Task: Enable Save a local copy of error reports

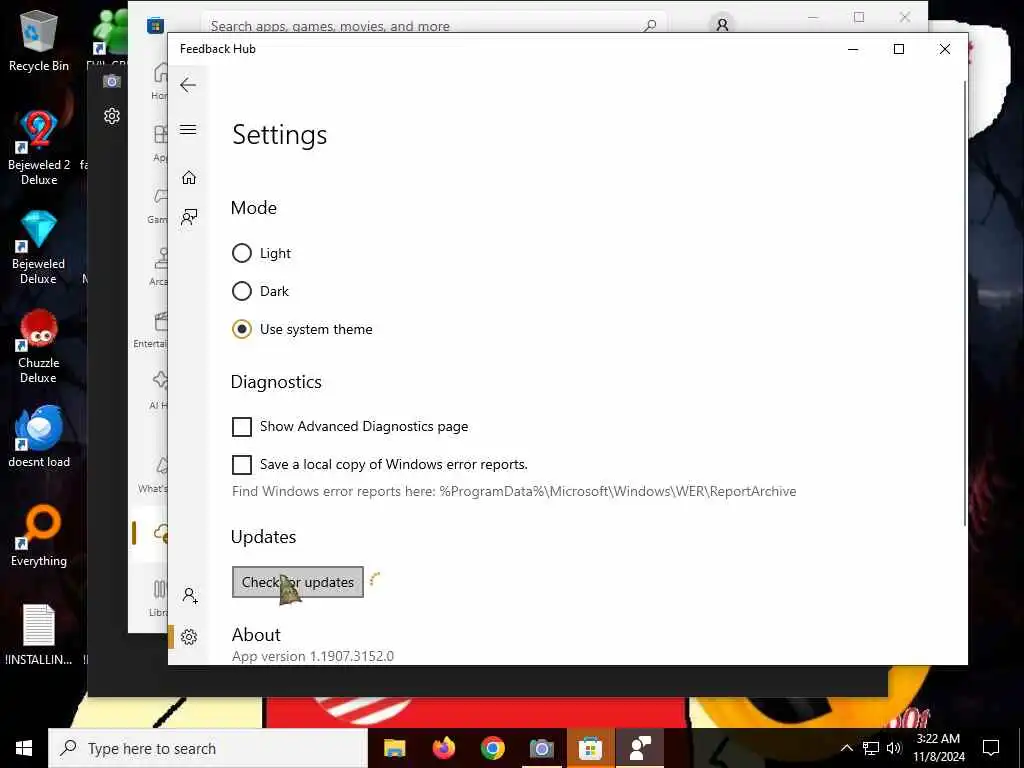Action: 242,464
